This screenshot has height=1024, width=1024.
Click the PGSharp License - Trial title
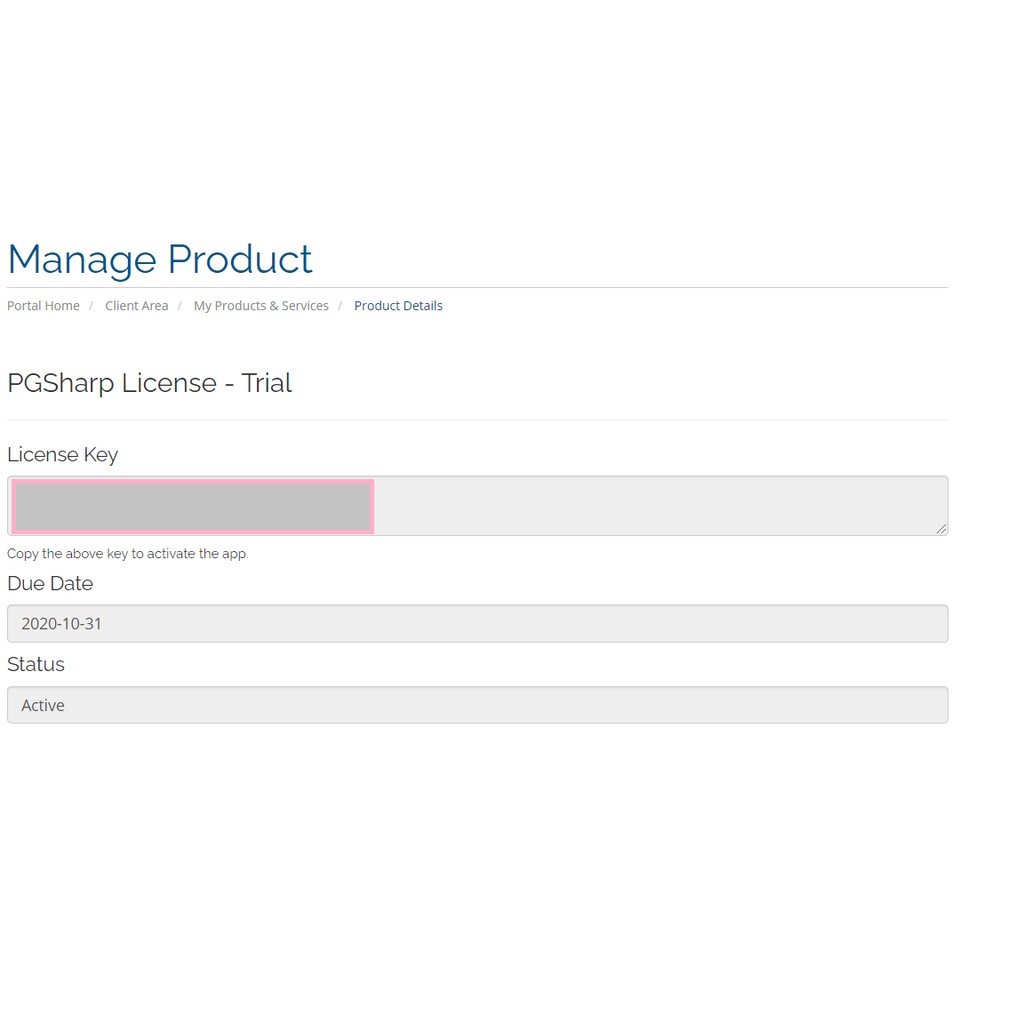150,383
